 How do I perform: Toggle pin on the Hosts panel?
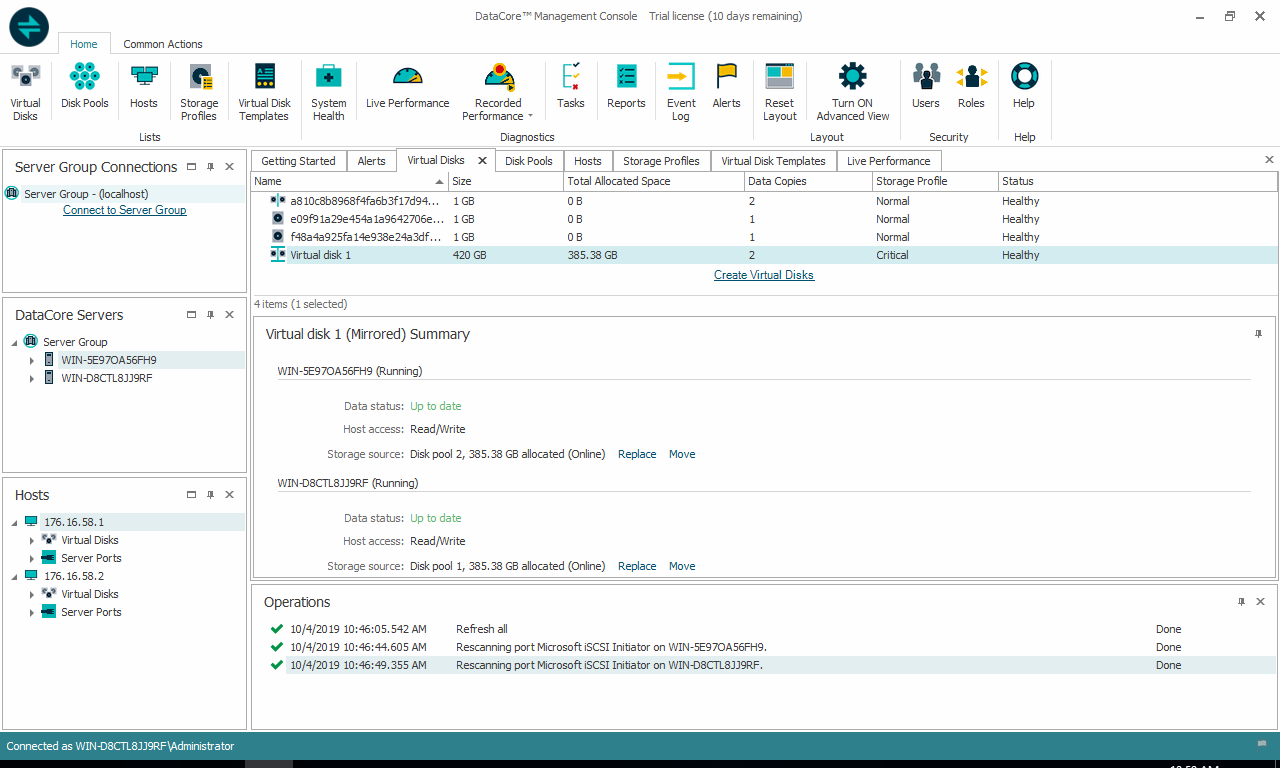click(210, 495)
